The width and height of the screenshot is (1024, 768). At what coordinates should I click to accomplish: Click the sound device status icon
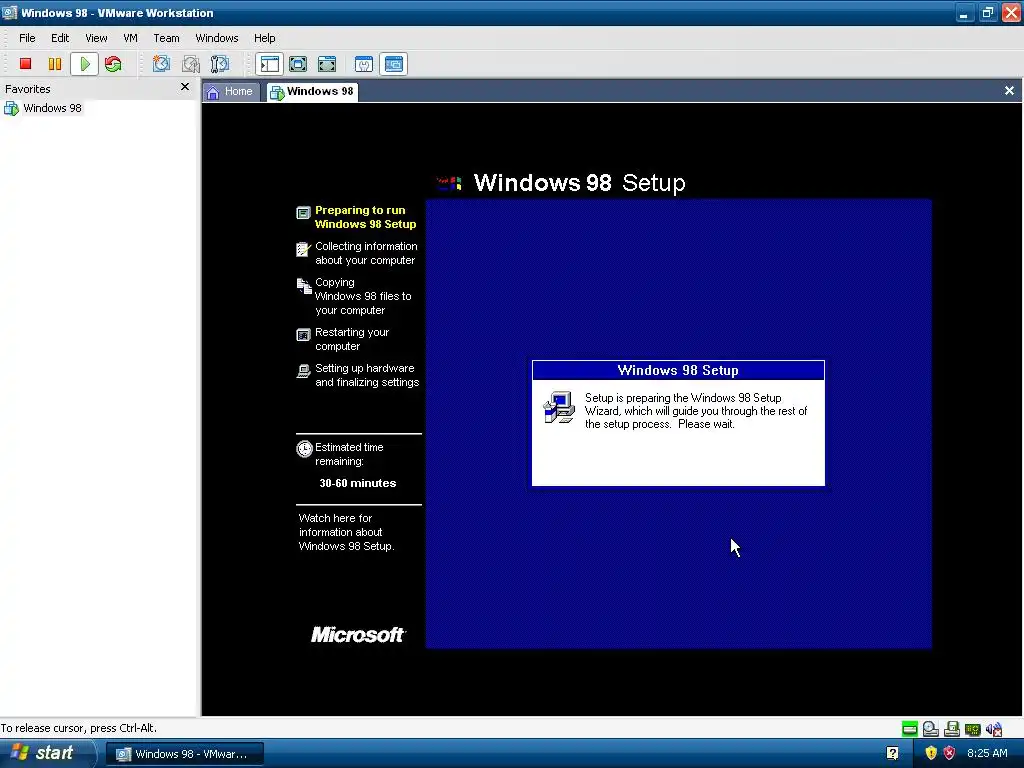(994, 729)
